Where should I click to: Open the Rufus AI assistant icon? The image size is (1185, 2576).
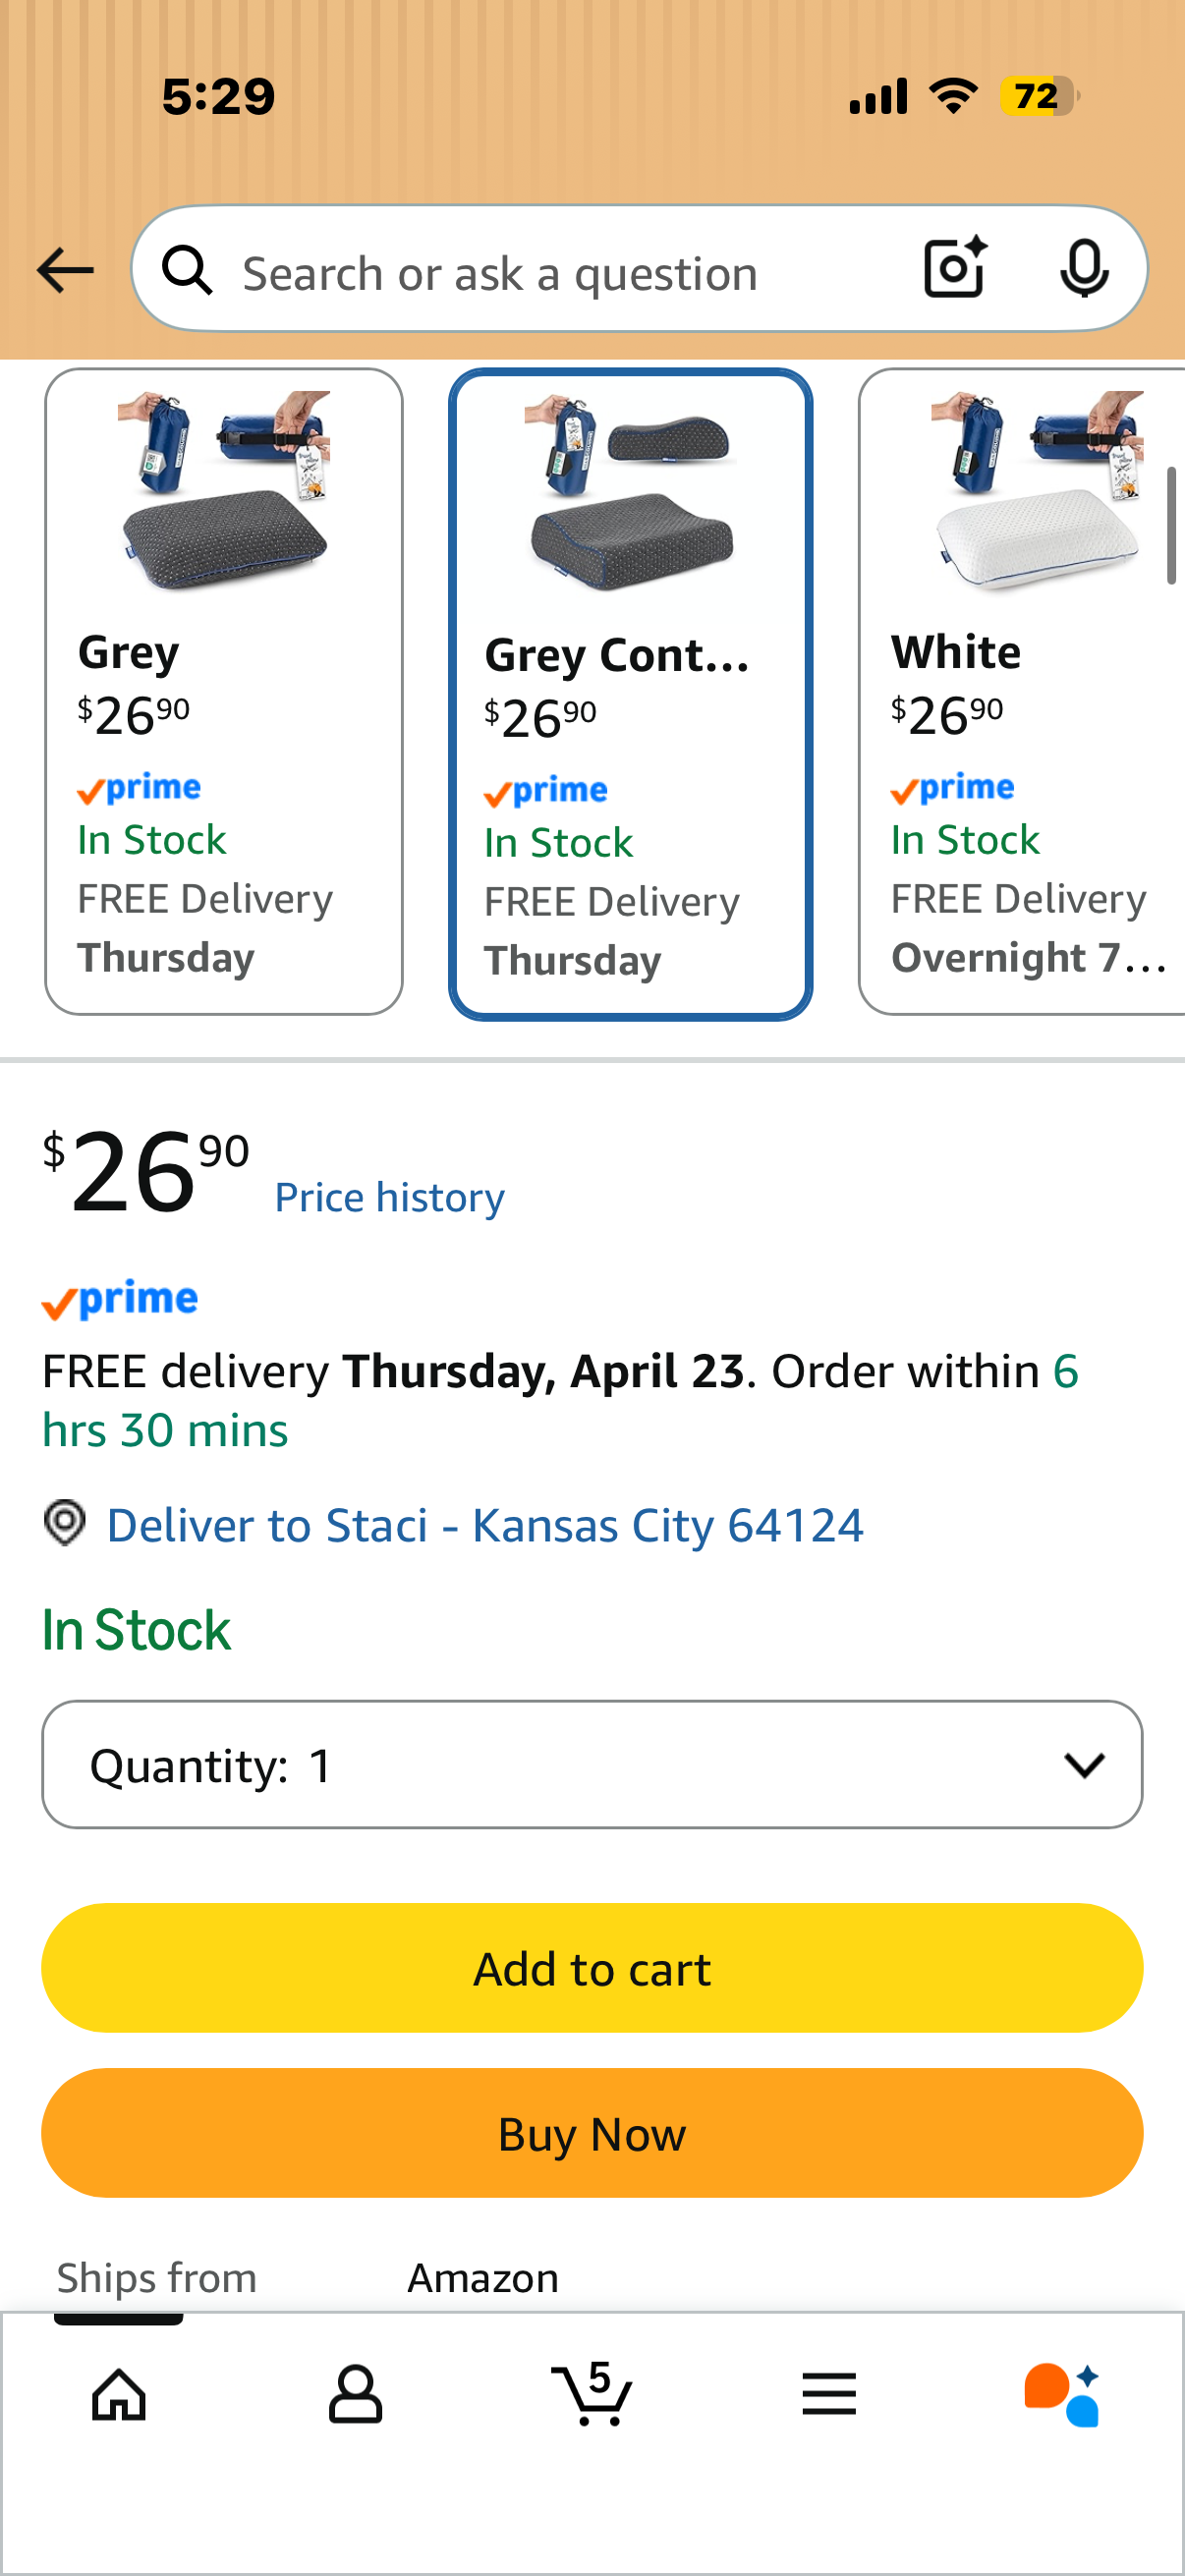[x=1062, y=2394]
